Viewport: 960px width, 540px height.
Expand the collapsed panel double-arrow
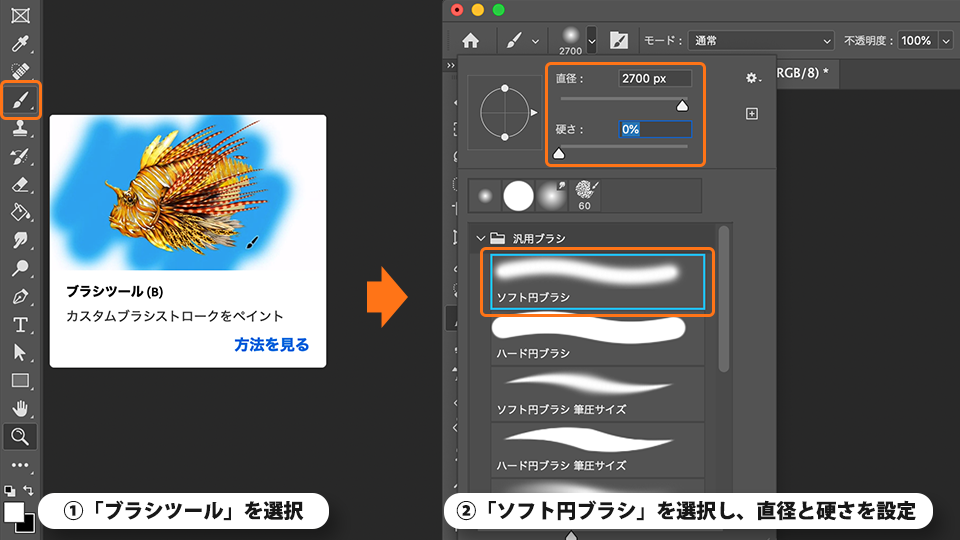point(451,66)
